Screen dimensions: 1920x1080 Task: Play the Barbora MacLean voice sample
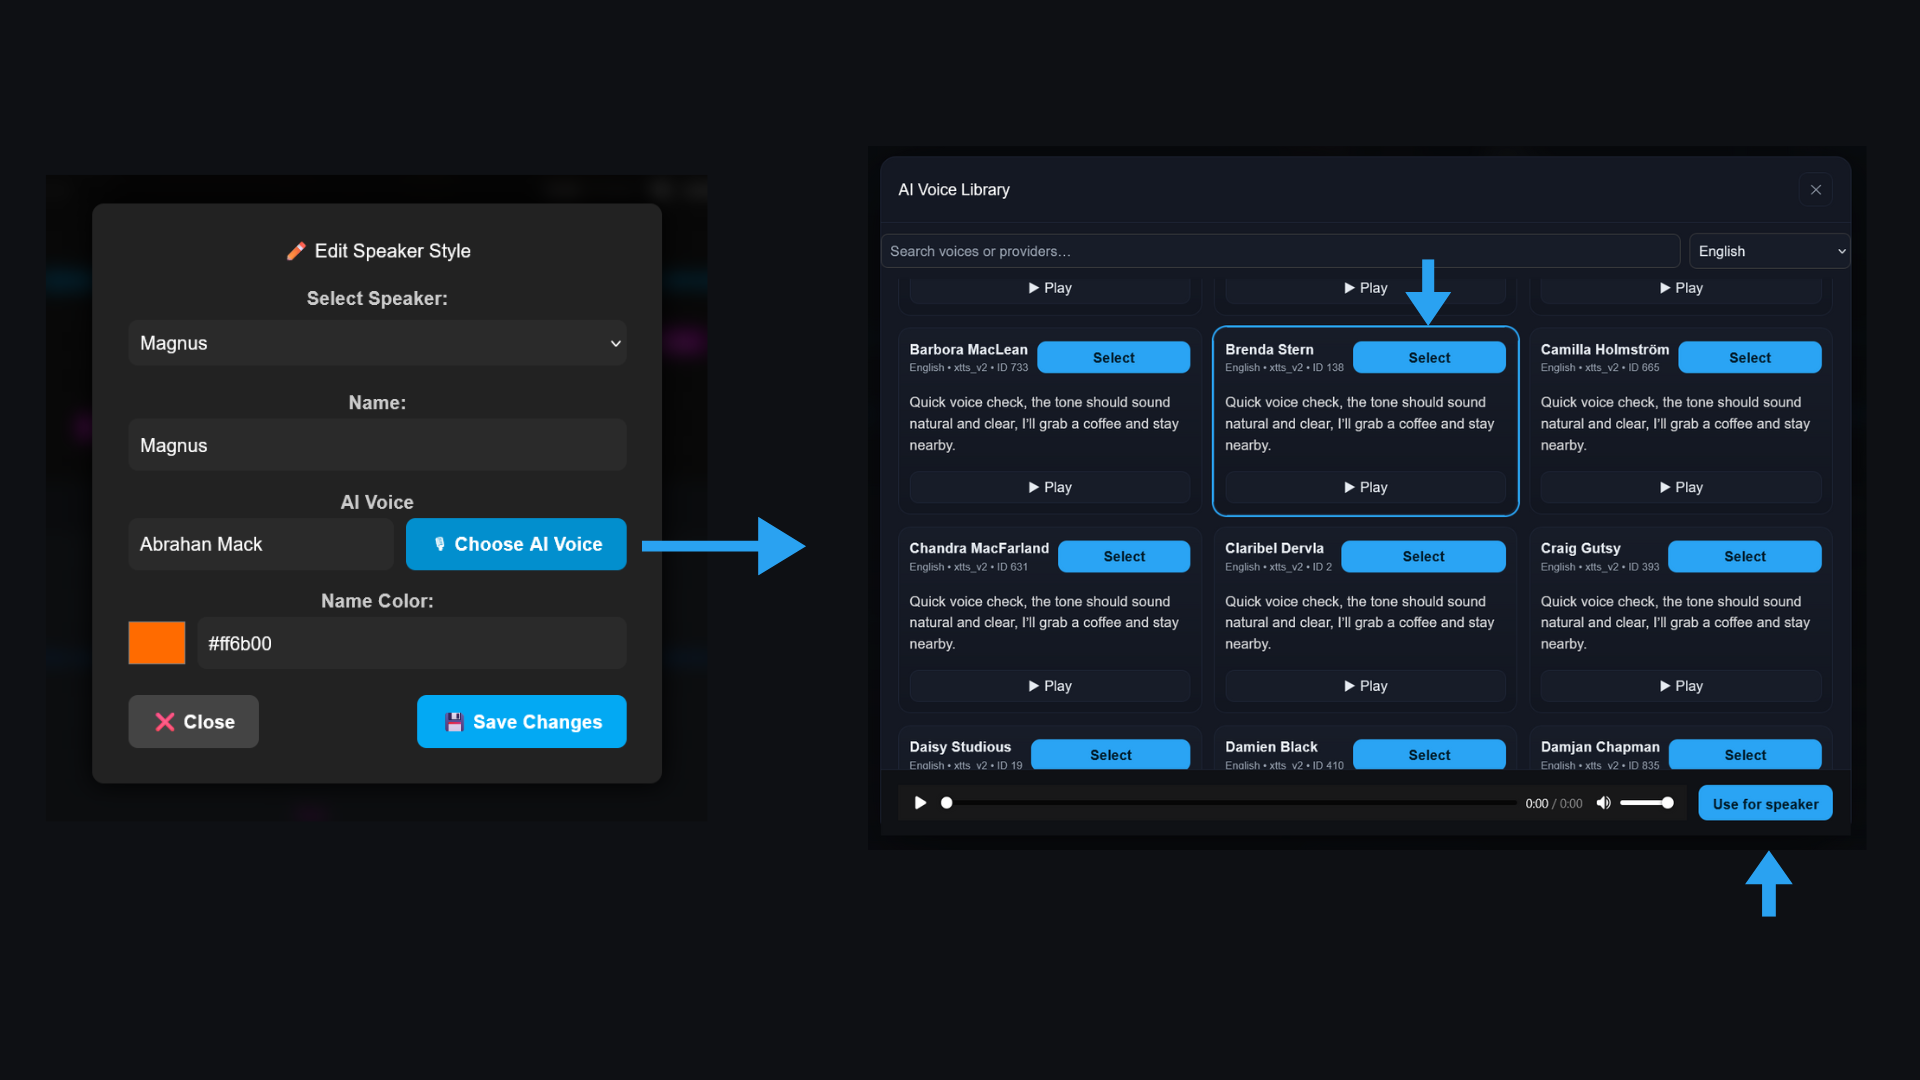click(x=1049, y=487)
